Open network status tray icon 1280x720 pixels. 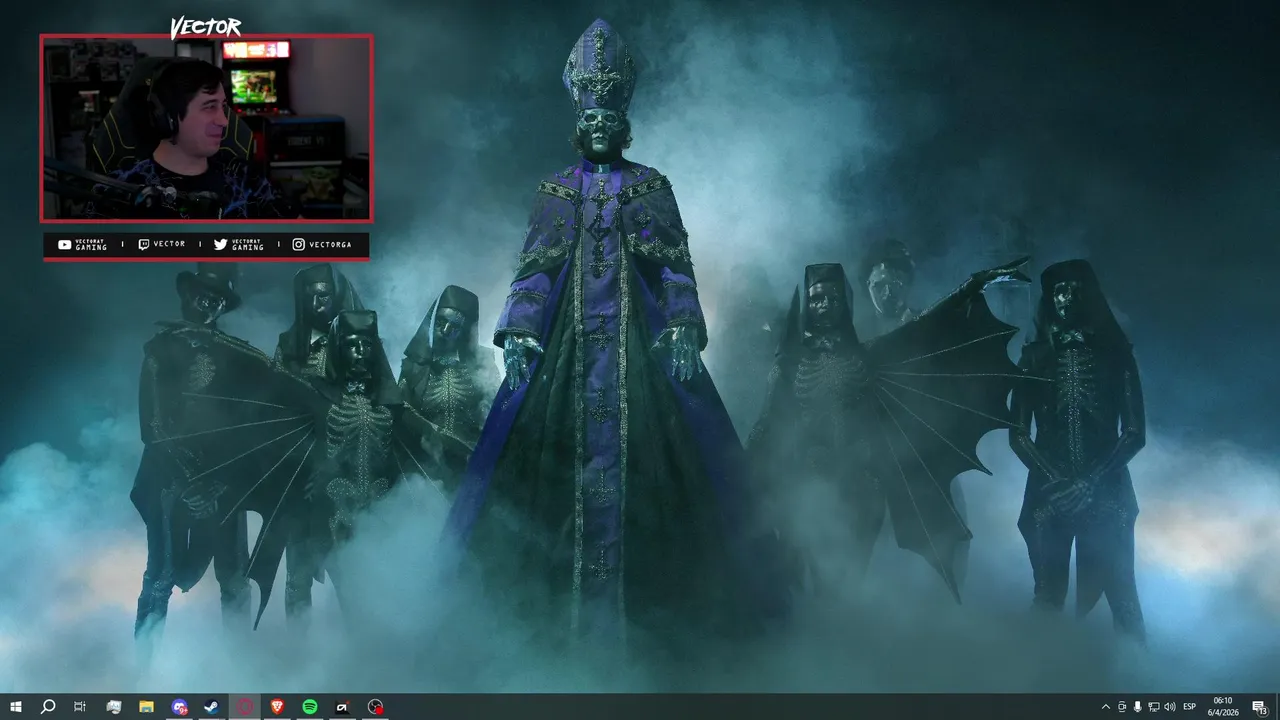[x=1154, y=707]
